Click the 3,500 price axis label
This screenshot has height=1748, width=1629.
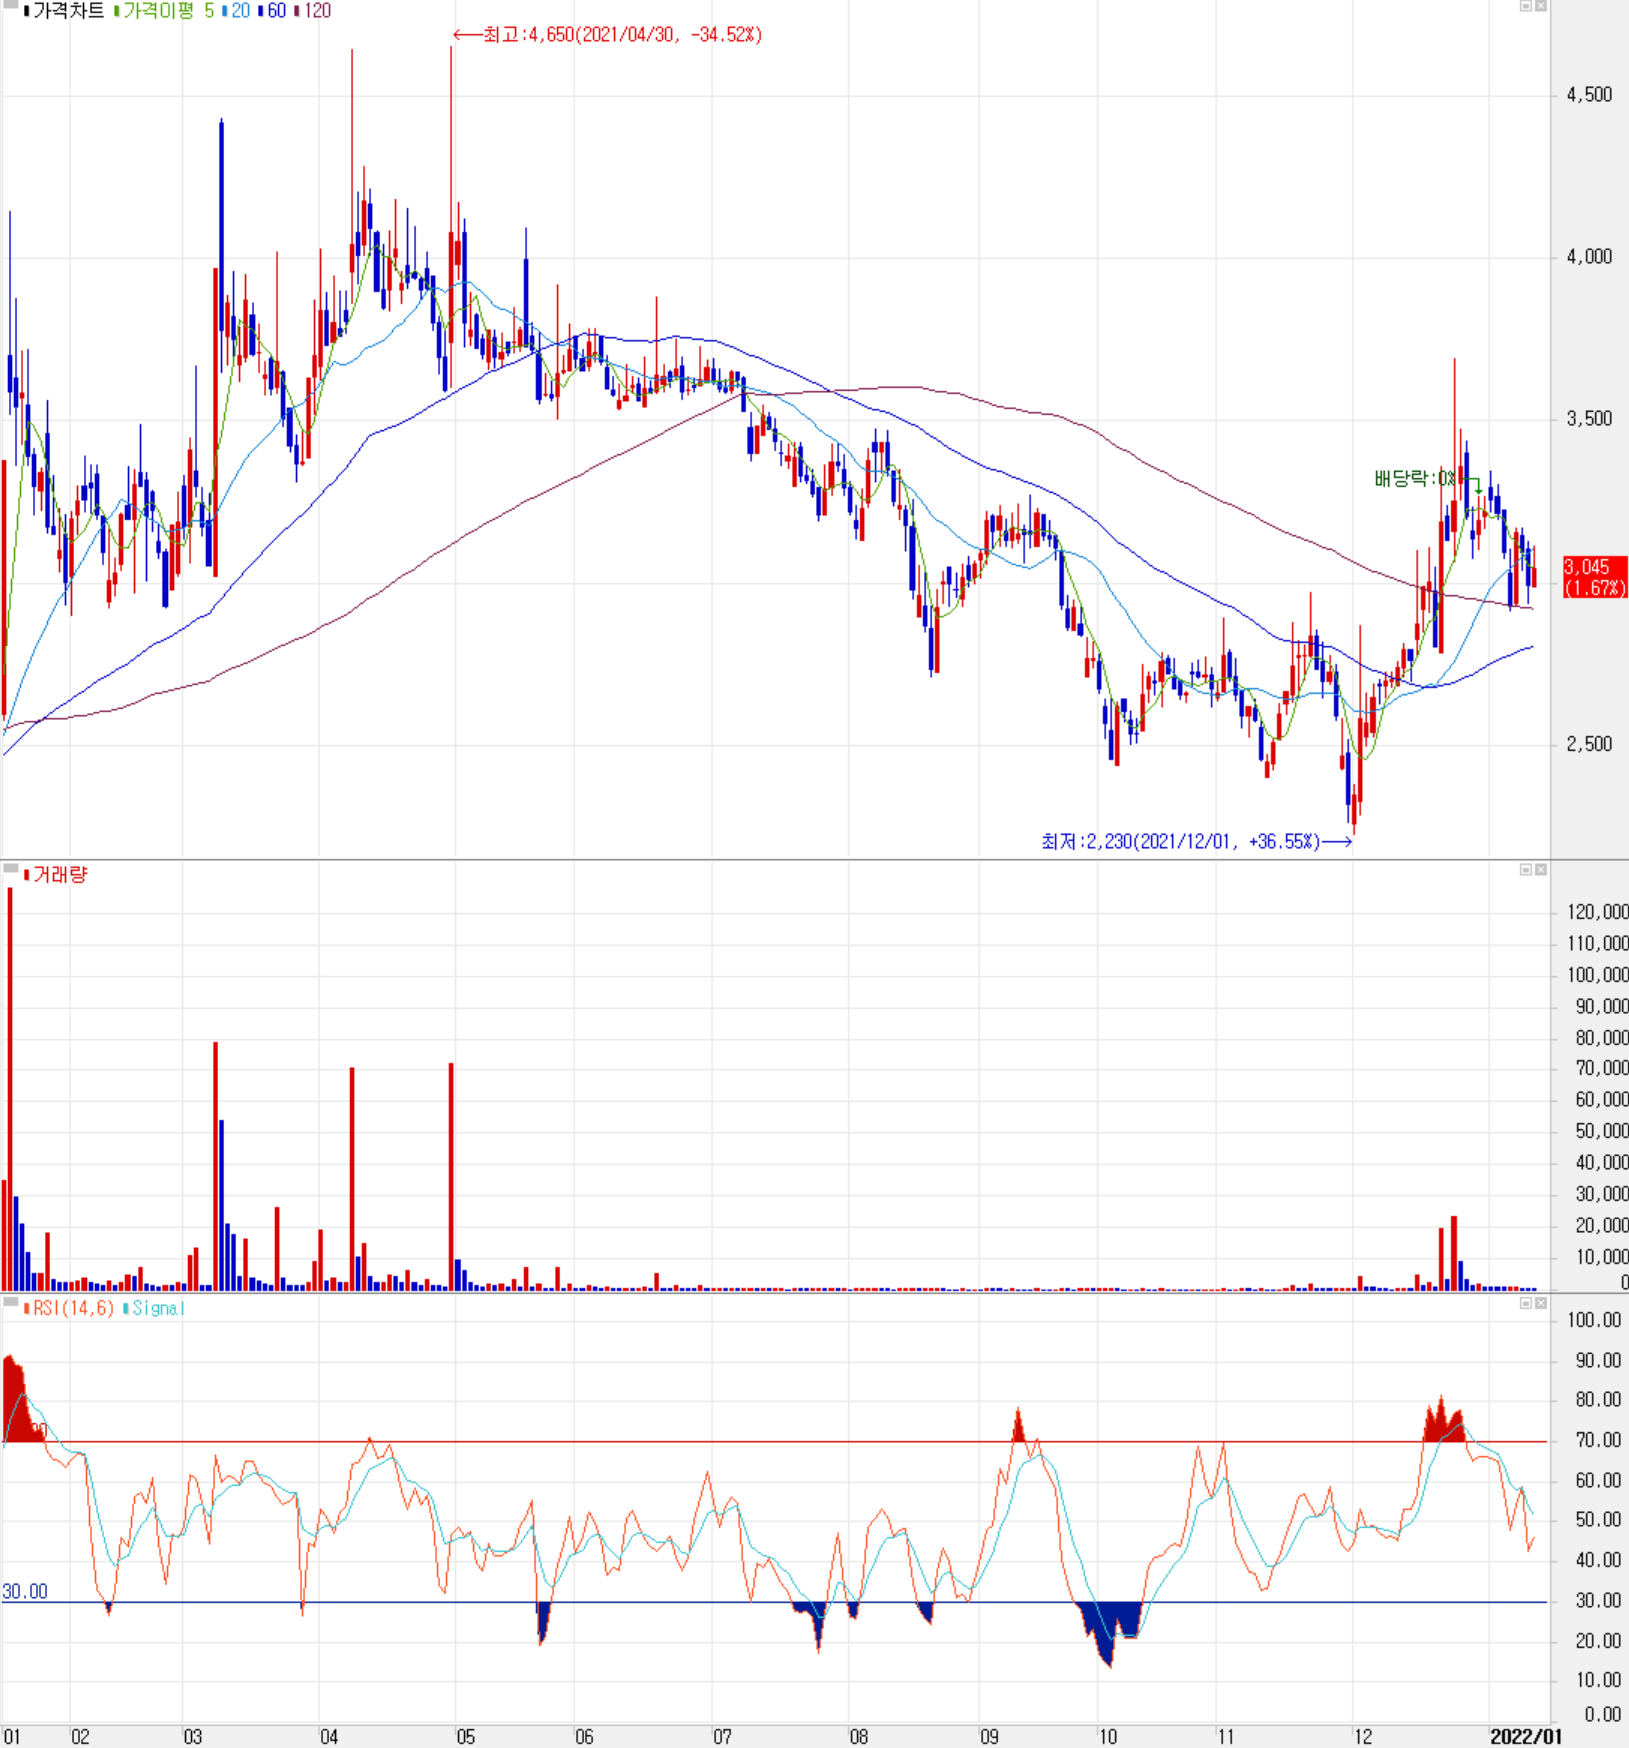1589,419
